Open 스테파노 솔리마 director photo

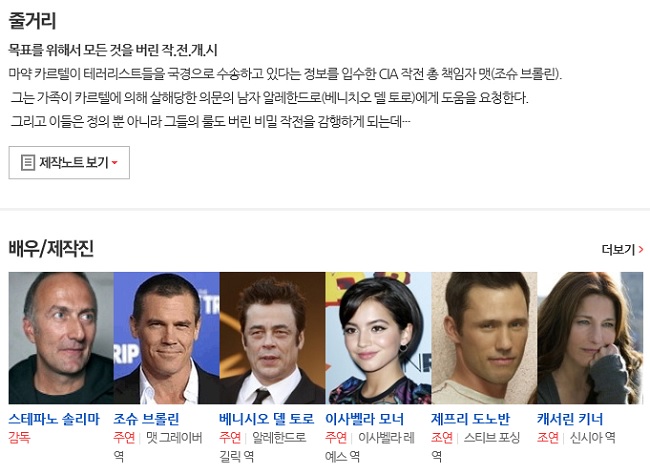[61, 338]
